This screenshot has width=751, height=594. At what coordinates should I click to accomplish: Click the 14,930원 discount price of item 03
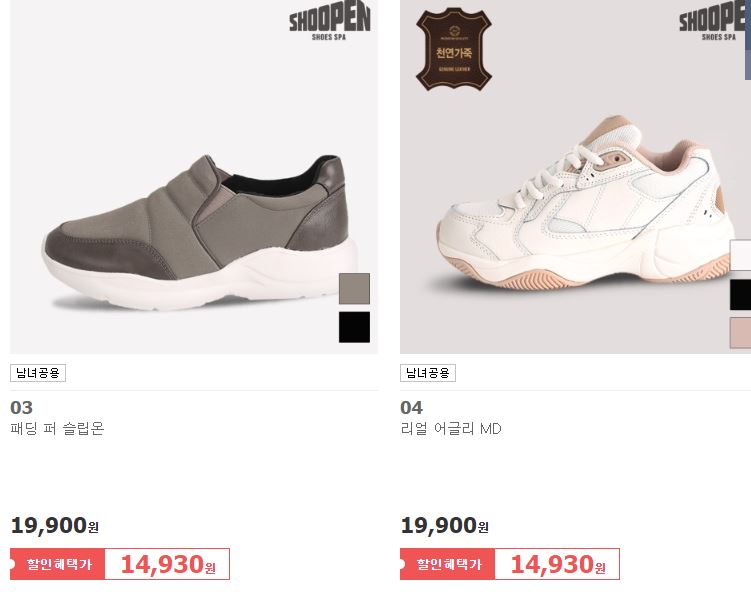point(168,564)
